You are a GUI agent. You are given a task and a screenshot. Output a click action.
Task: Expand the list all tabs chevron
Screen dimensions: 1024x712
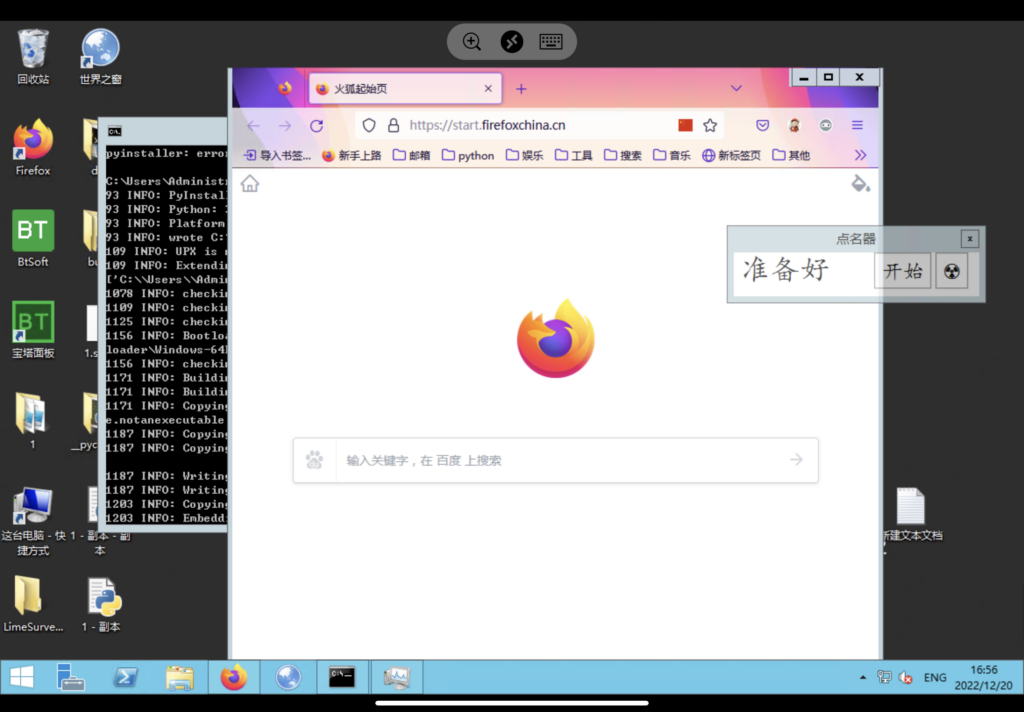(736, 89)
